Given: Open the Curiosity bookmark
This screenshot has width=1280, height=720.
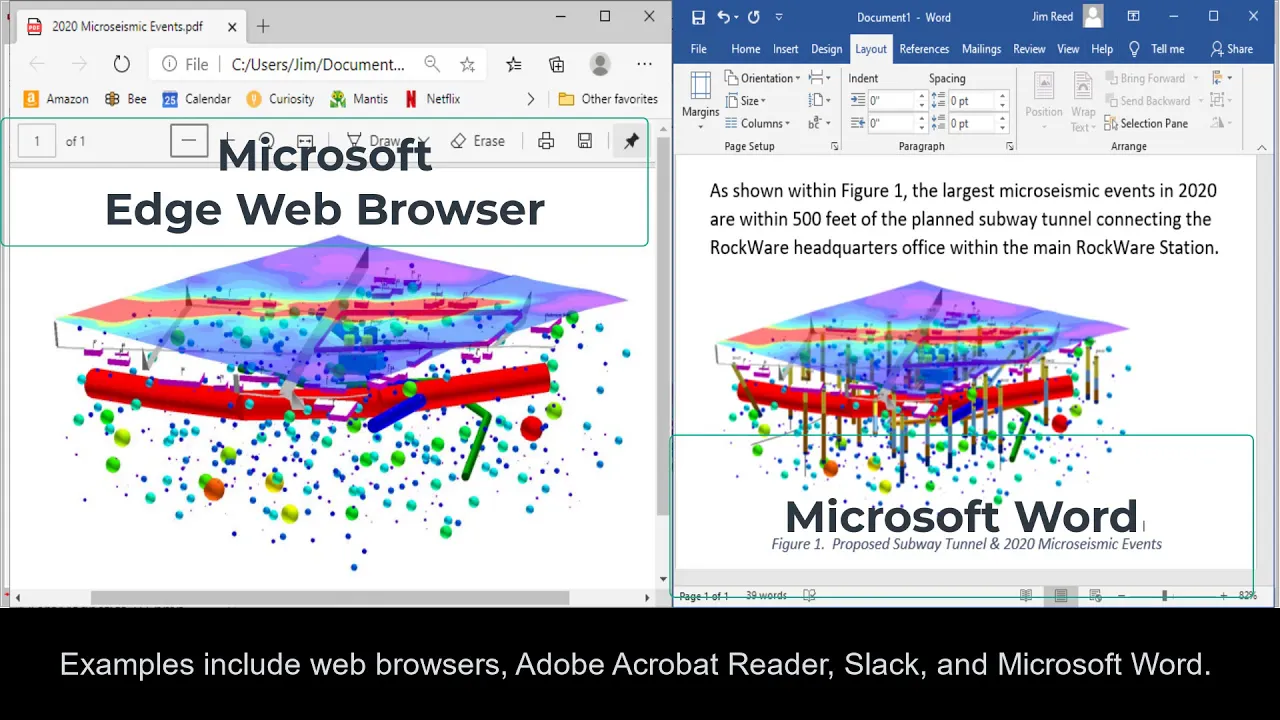Looking at the screenshot, I should point(280,99).
